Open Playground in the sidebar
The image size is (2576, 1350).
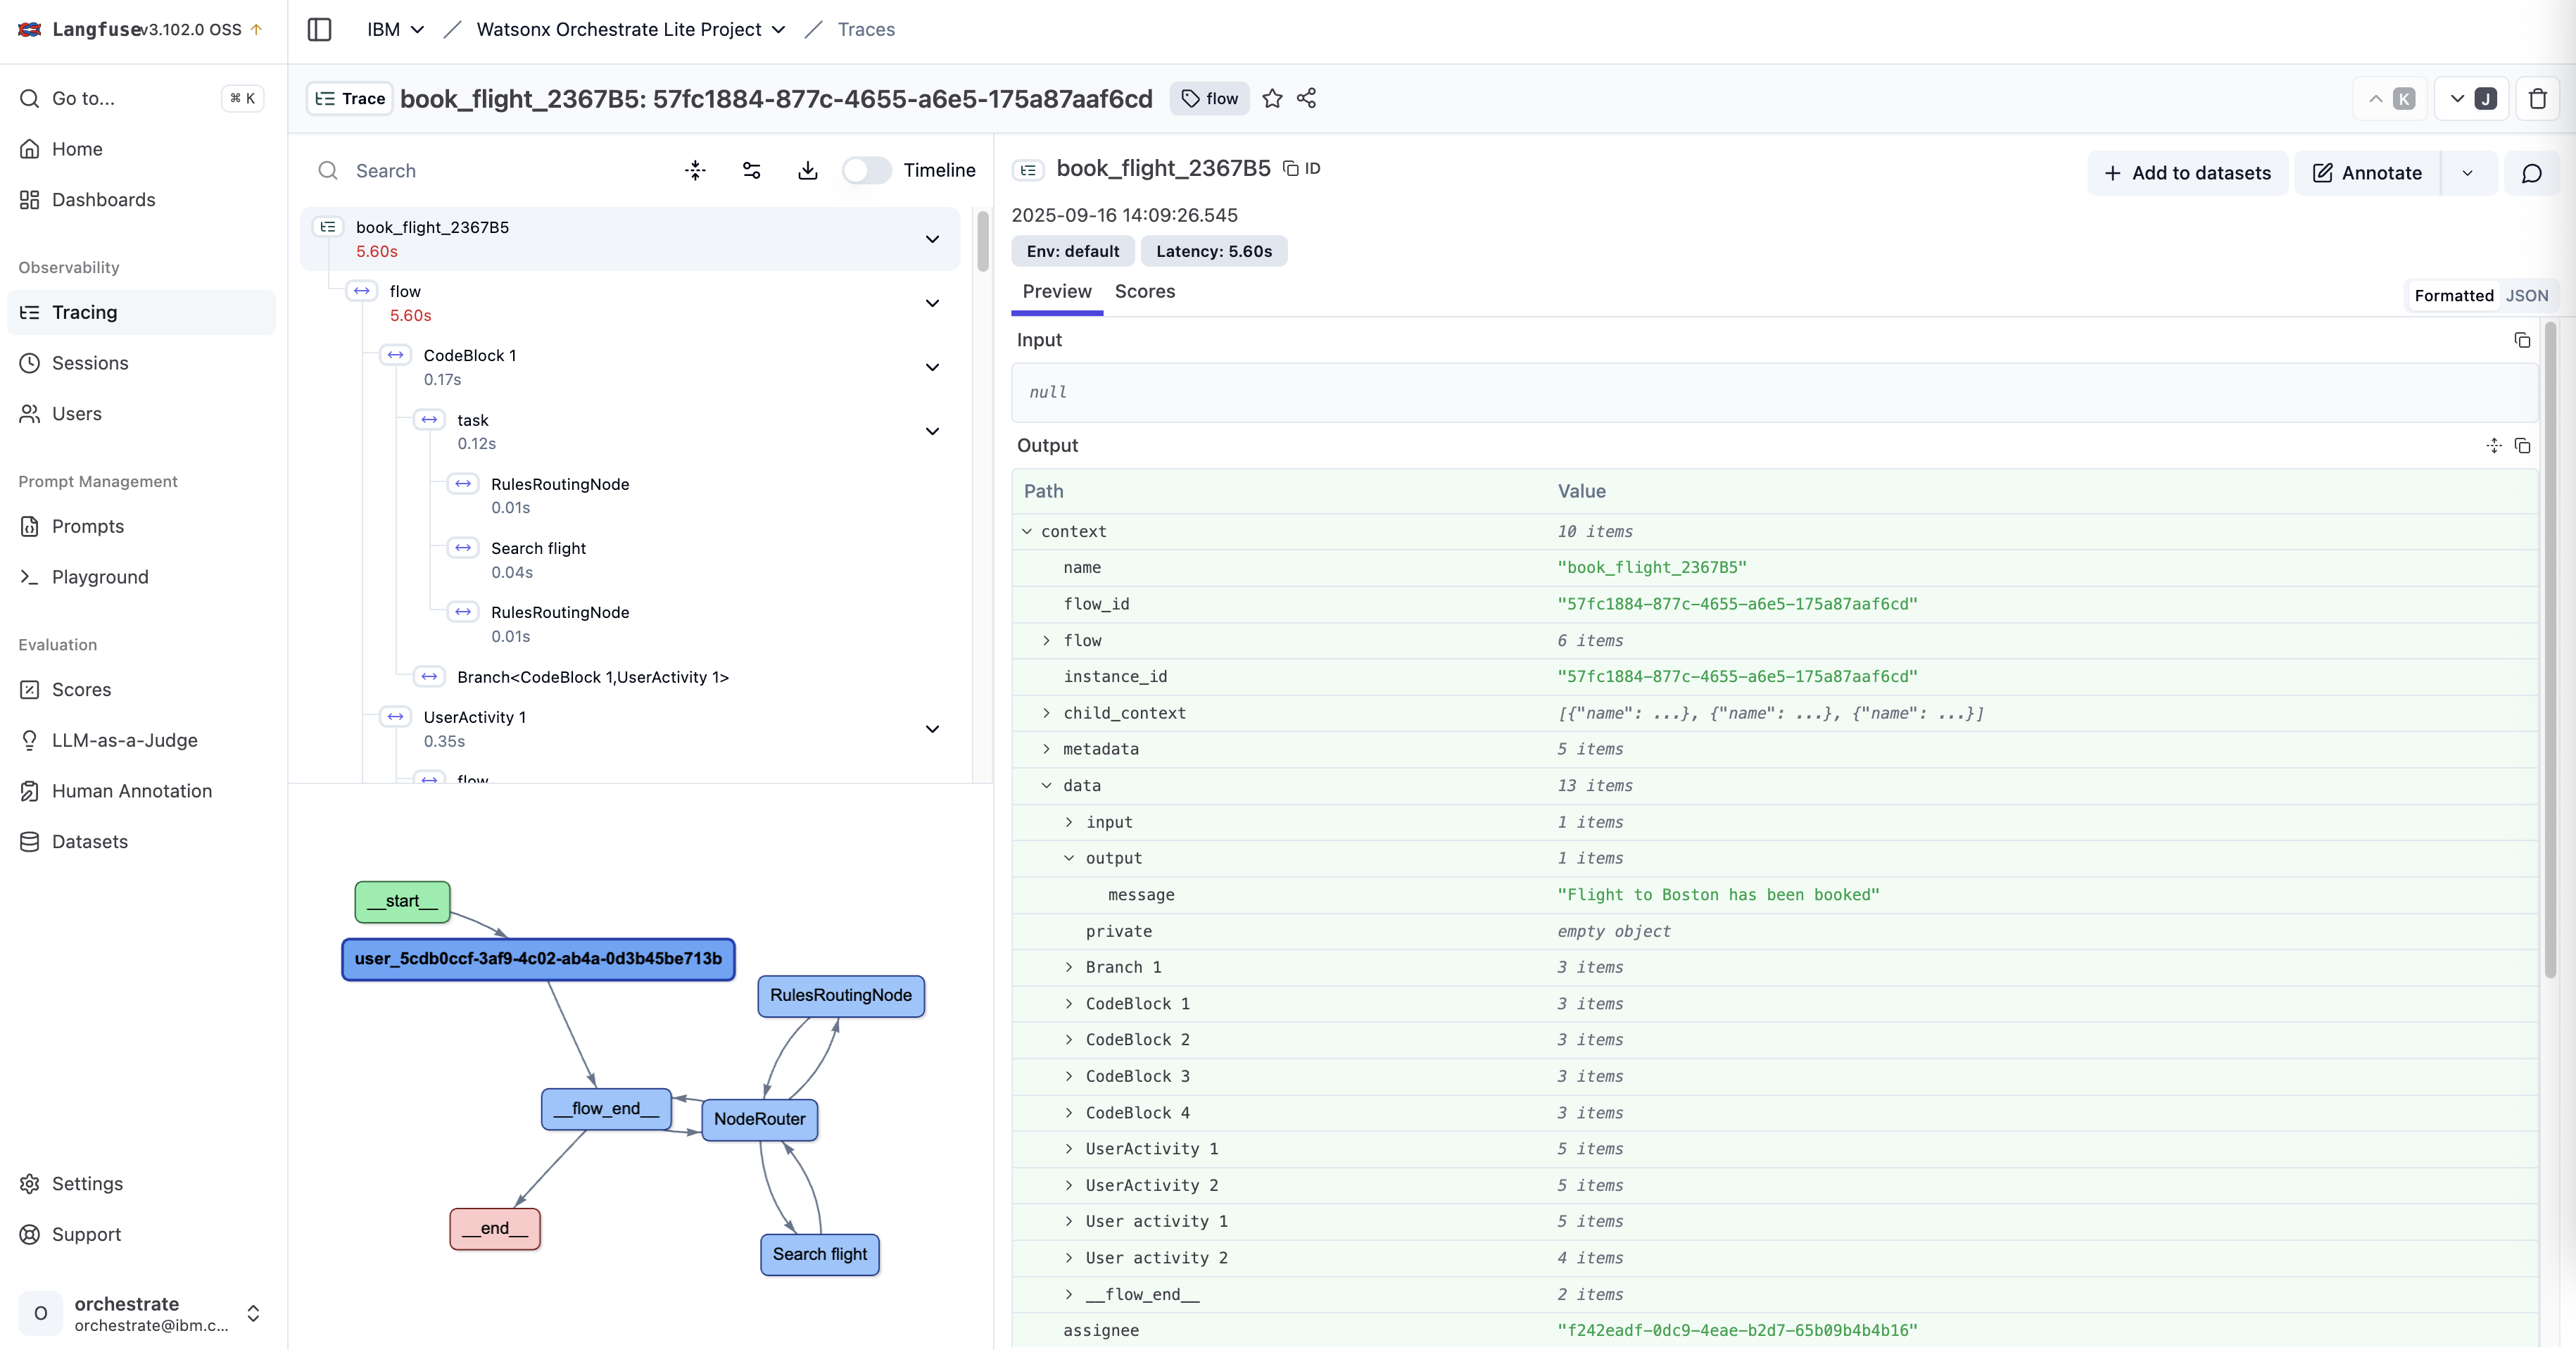[140, 577]
